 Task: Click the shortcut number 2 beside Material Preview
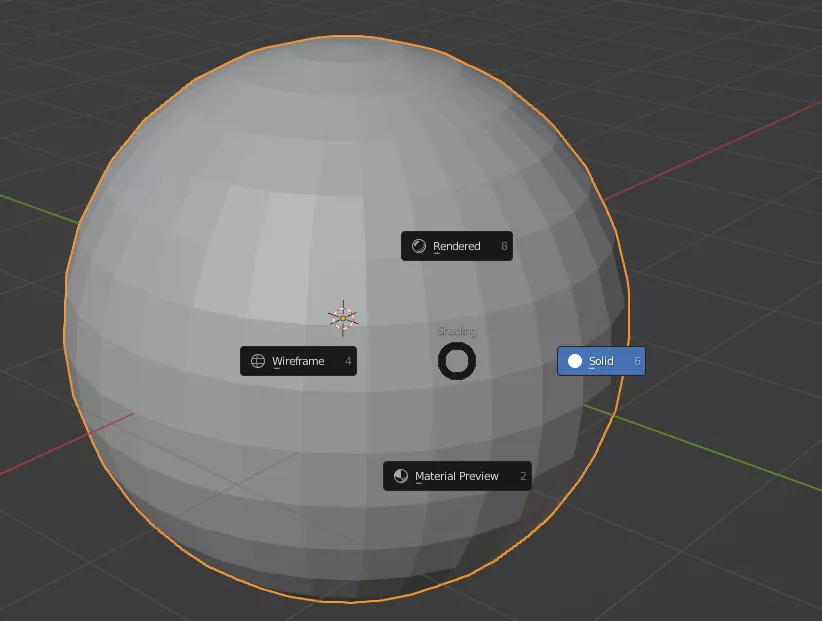(x=523, y=476)
